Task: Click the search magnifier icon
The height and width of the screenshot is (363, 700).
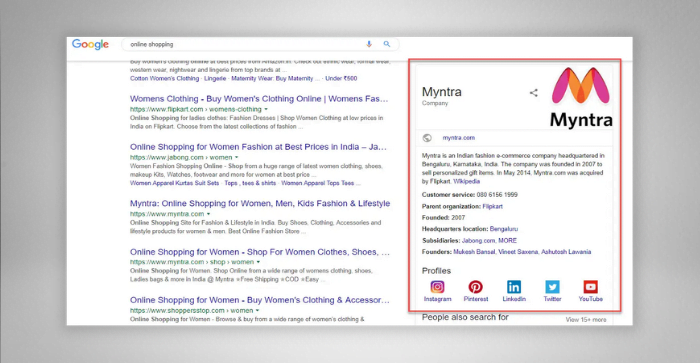Action: pos(387,44)
